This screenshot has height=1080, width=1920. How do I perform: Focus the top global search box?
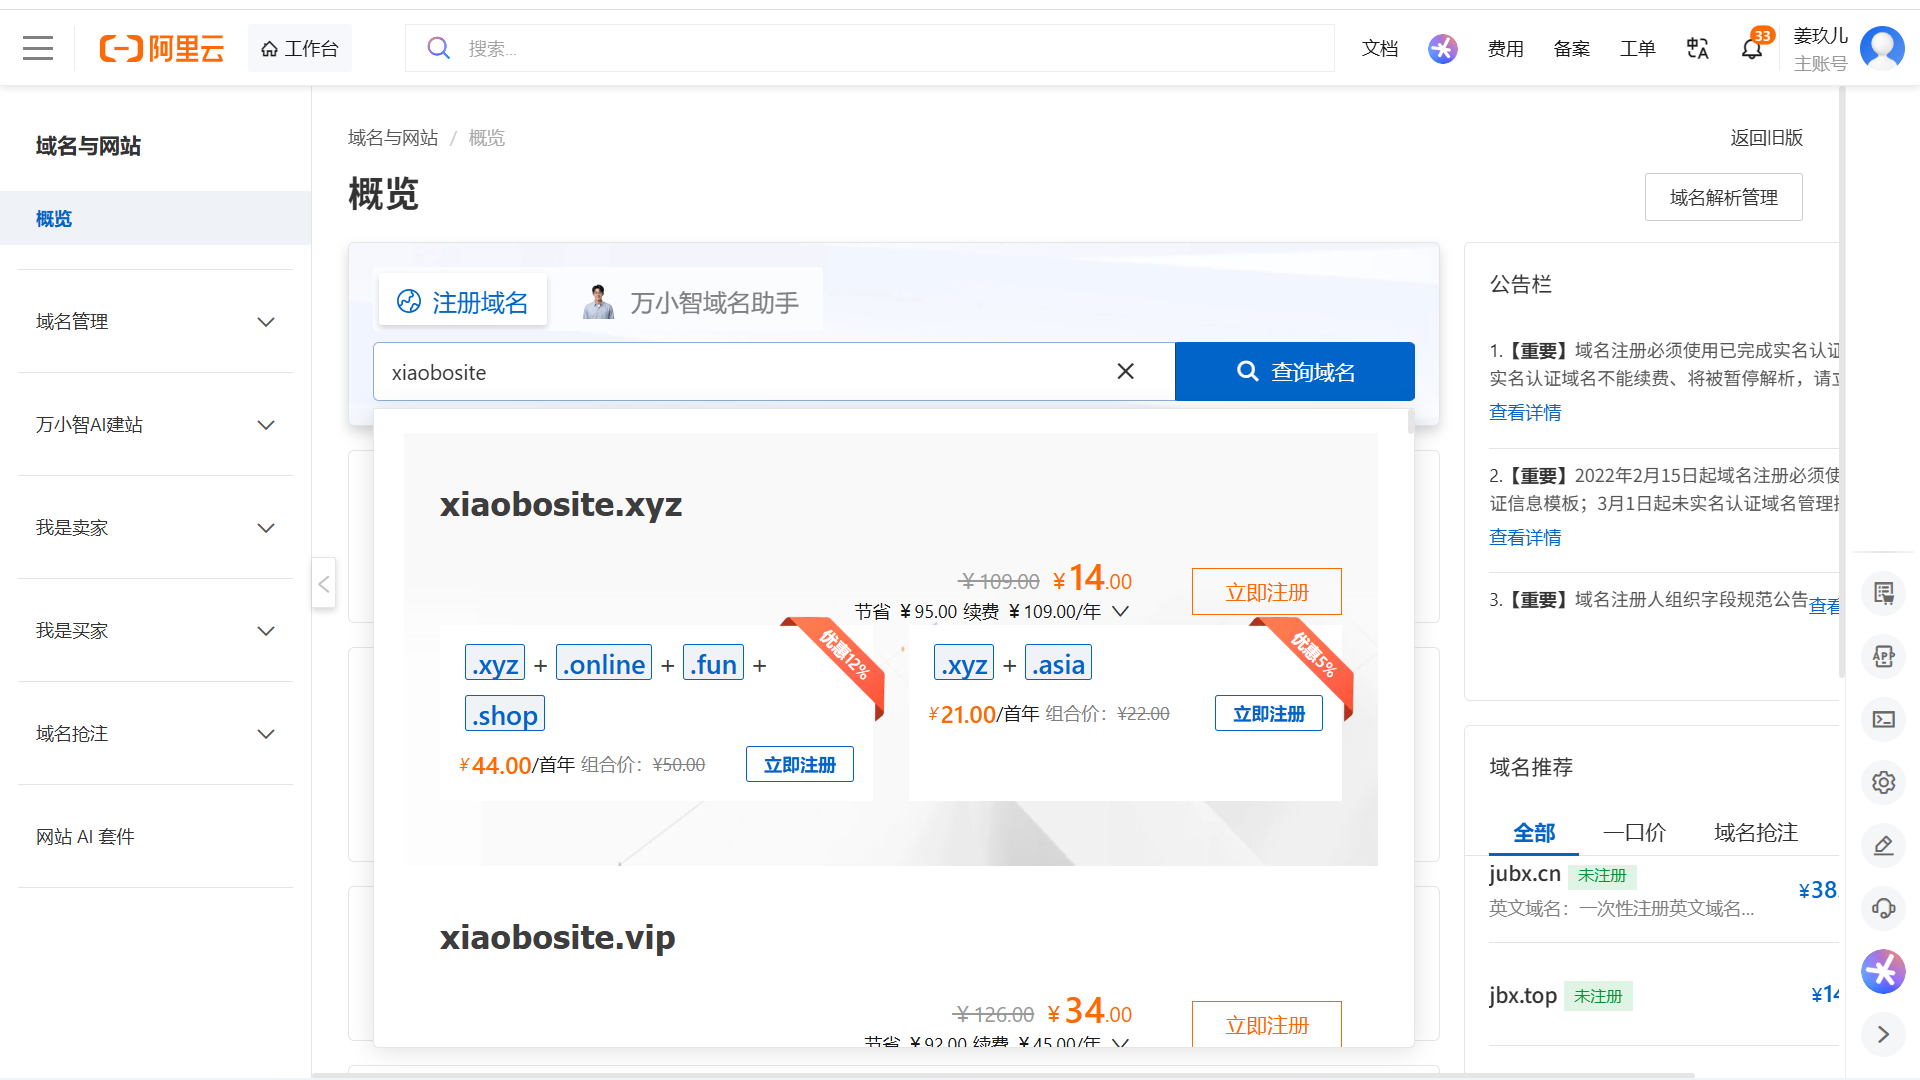[870, 48]
